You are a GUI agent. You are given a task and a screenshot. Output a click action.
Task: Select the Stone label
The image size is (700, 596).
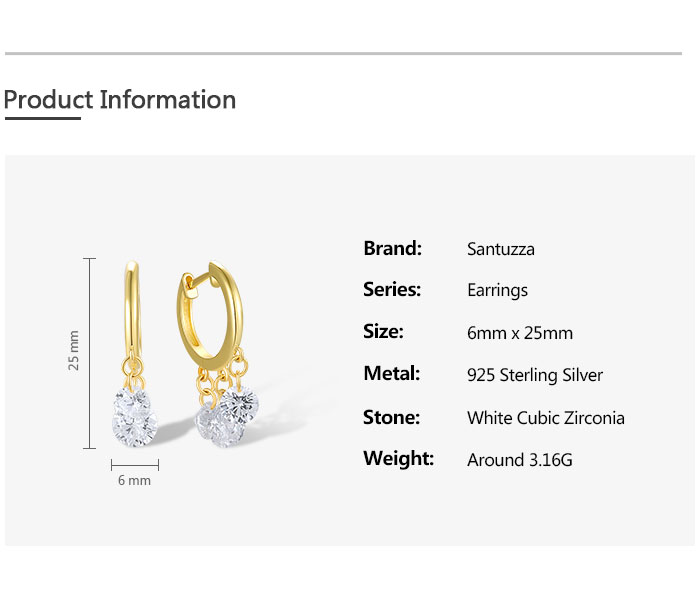tap(391, 417)
